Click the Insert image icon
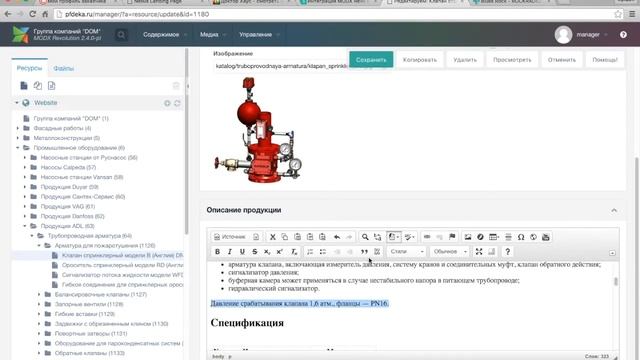The width and height of the screenshot is (640, 360). tap(468, 237)
